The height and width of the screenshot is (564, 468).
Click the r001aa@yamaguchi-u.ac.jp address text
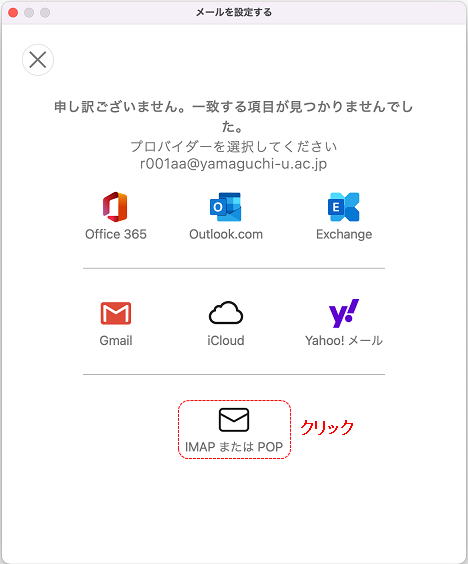(233, 164)
